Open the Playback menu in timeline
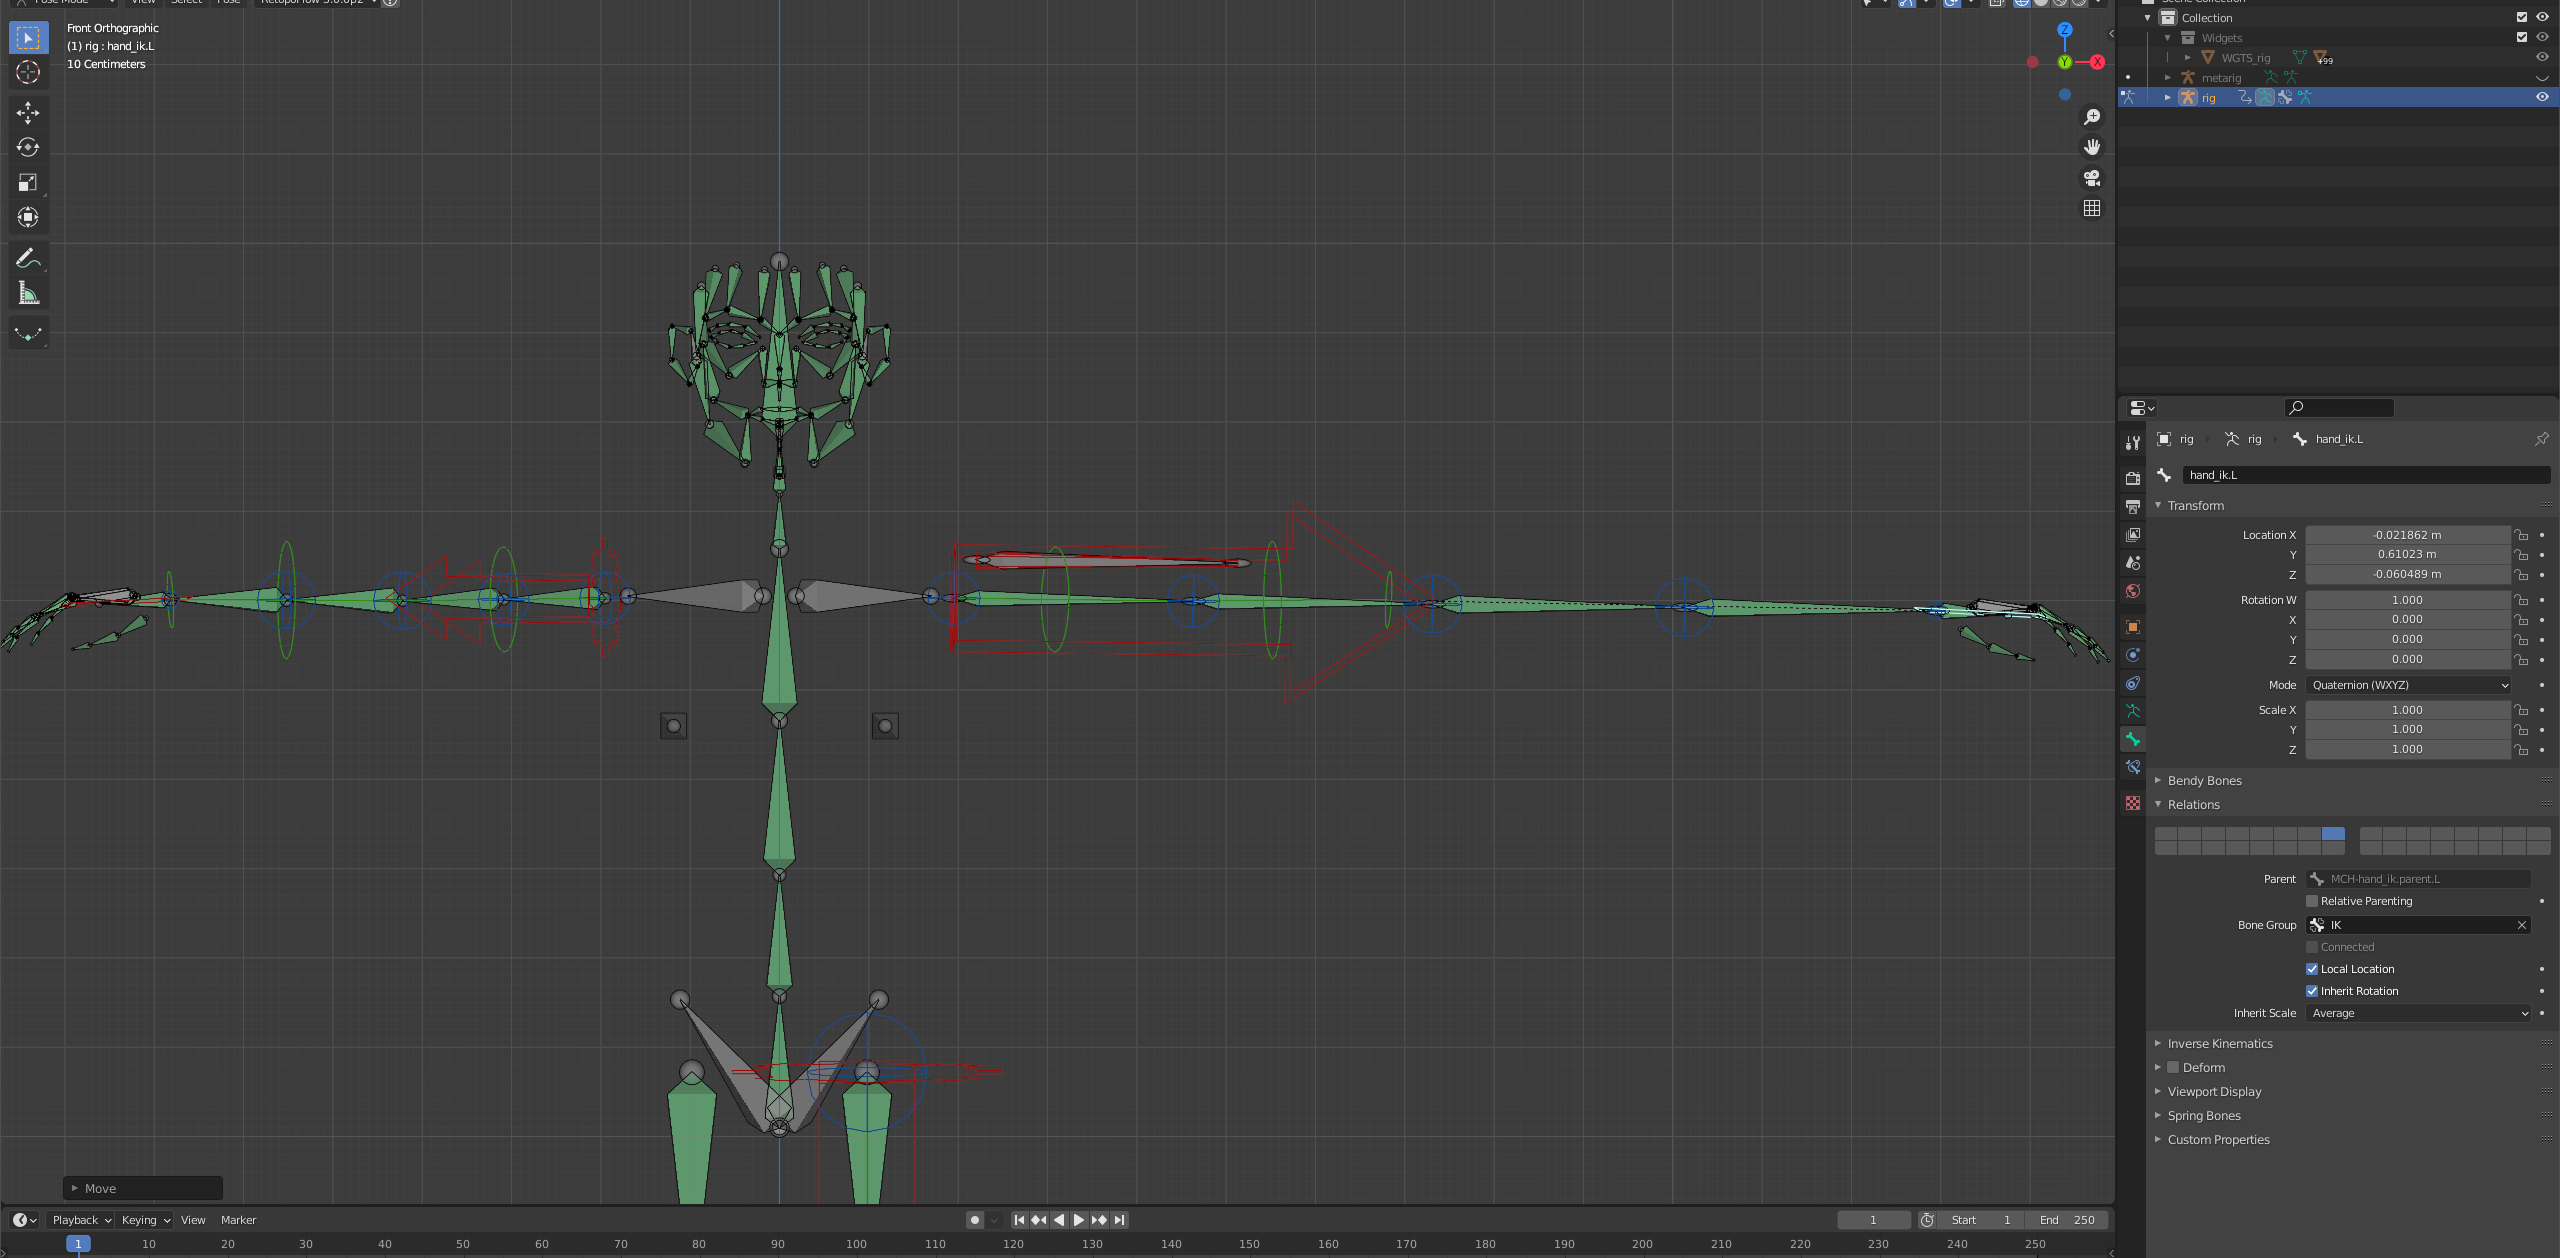 pyautogui.click(x=81, y=1220)
